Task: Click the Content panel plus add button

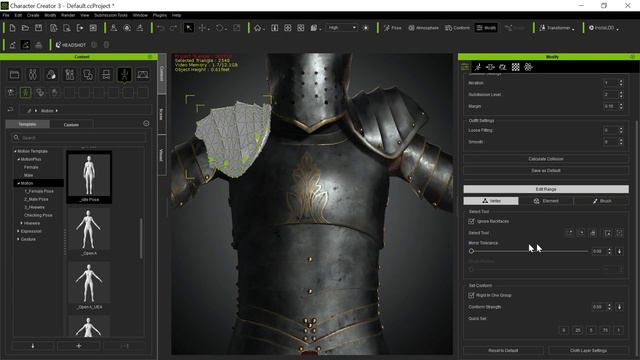Action: tap(79, 346)
